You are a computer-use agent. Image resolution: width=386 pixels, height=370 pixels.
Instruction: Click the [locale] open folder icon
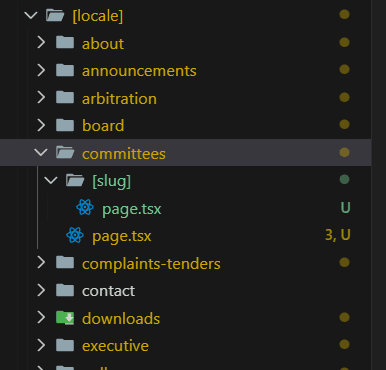coord(55,15)
